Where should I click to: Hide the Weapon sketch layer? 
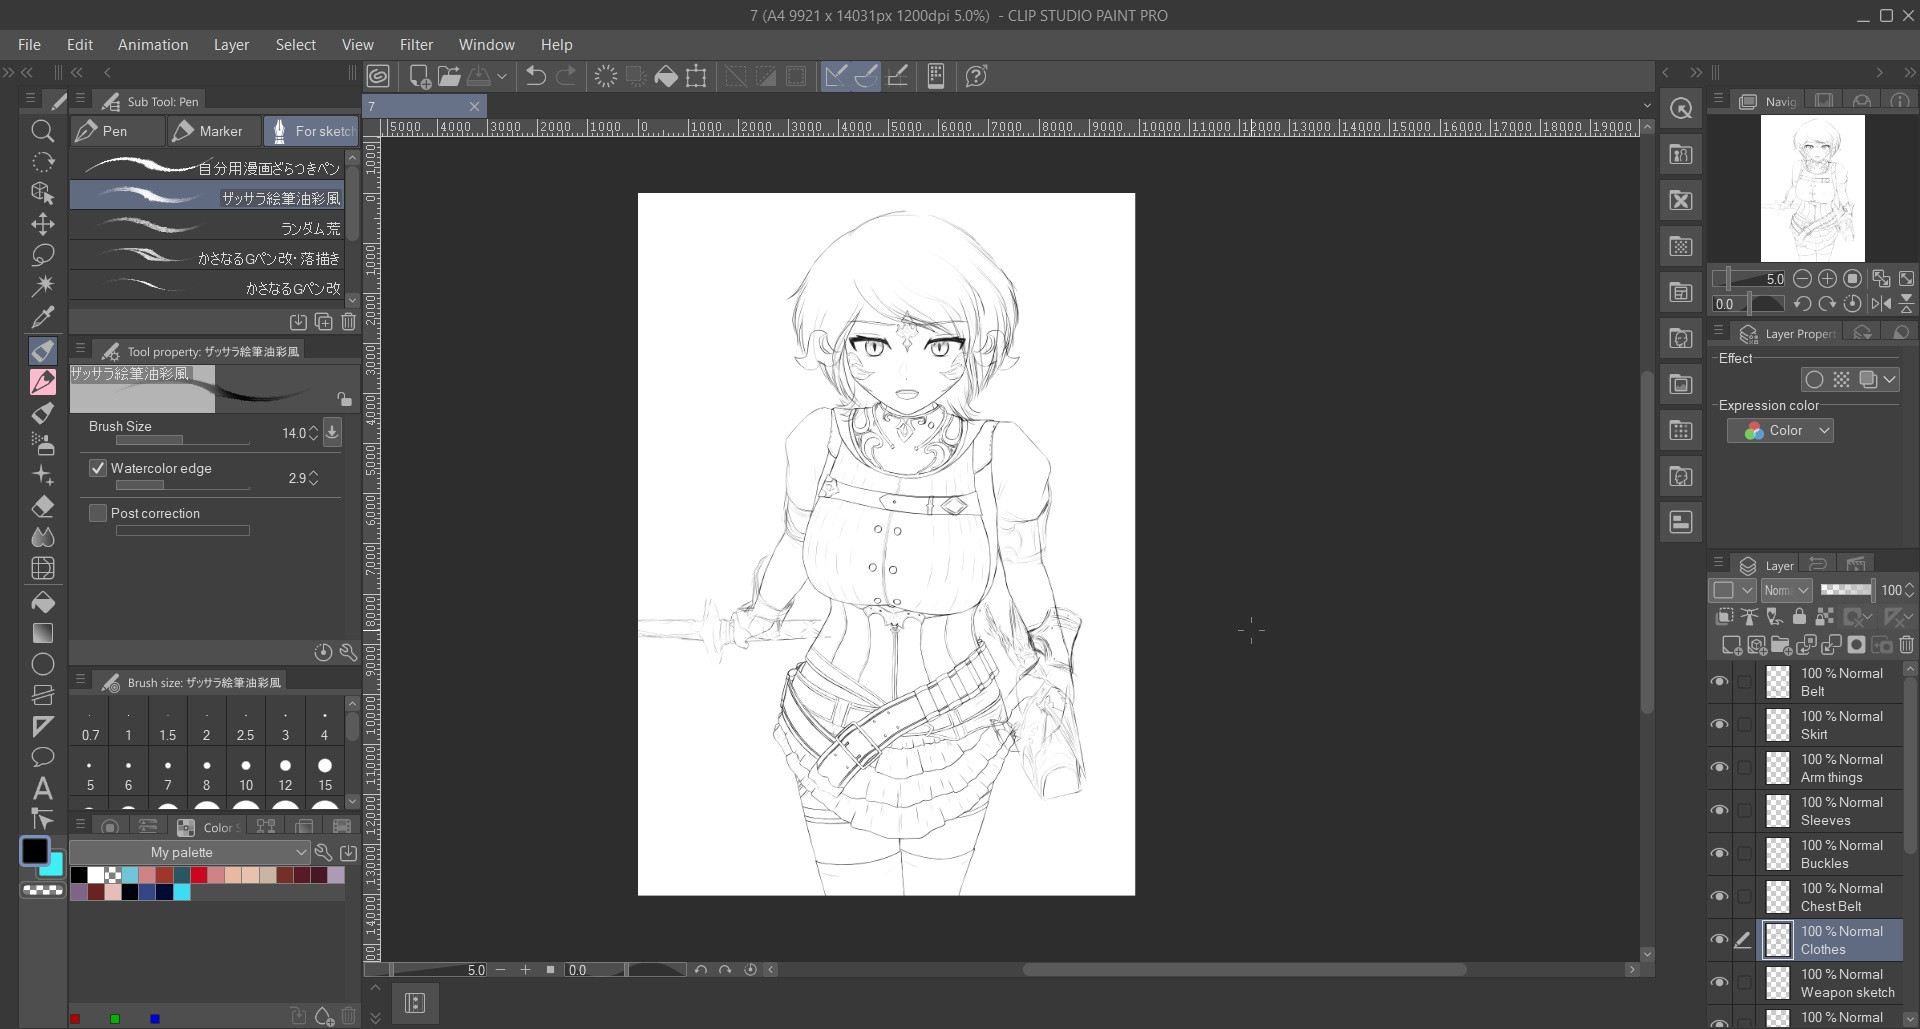[1719, 983]
